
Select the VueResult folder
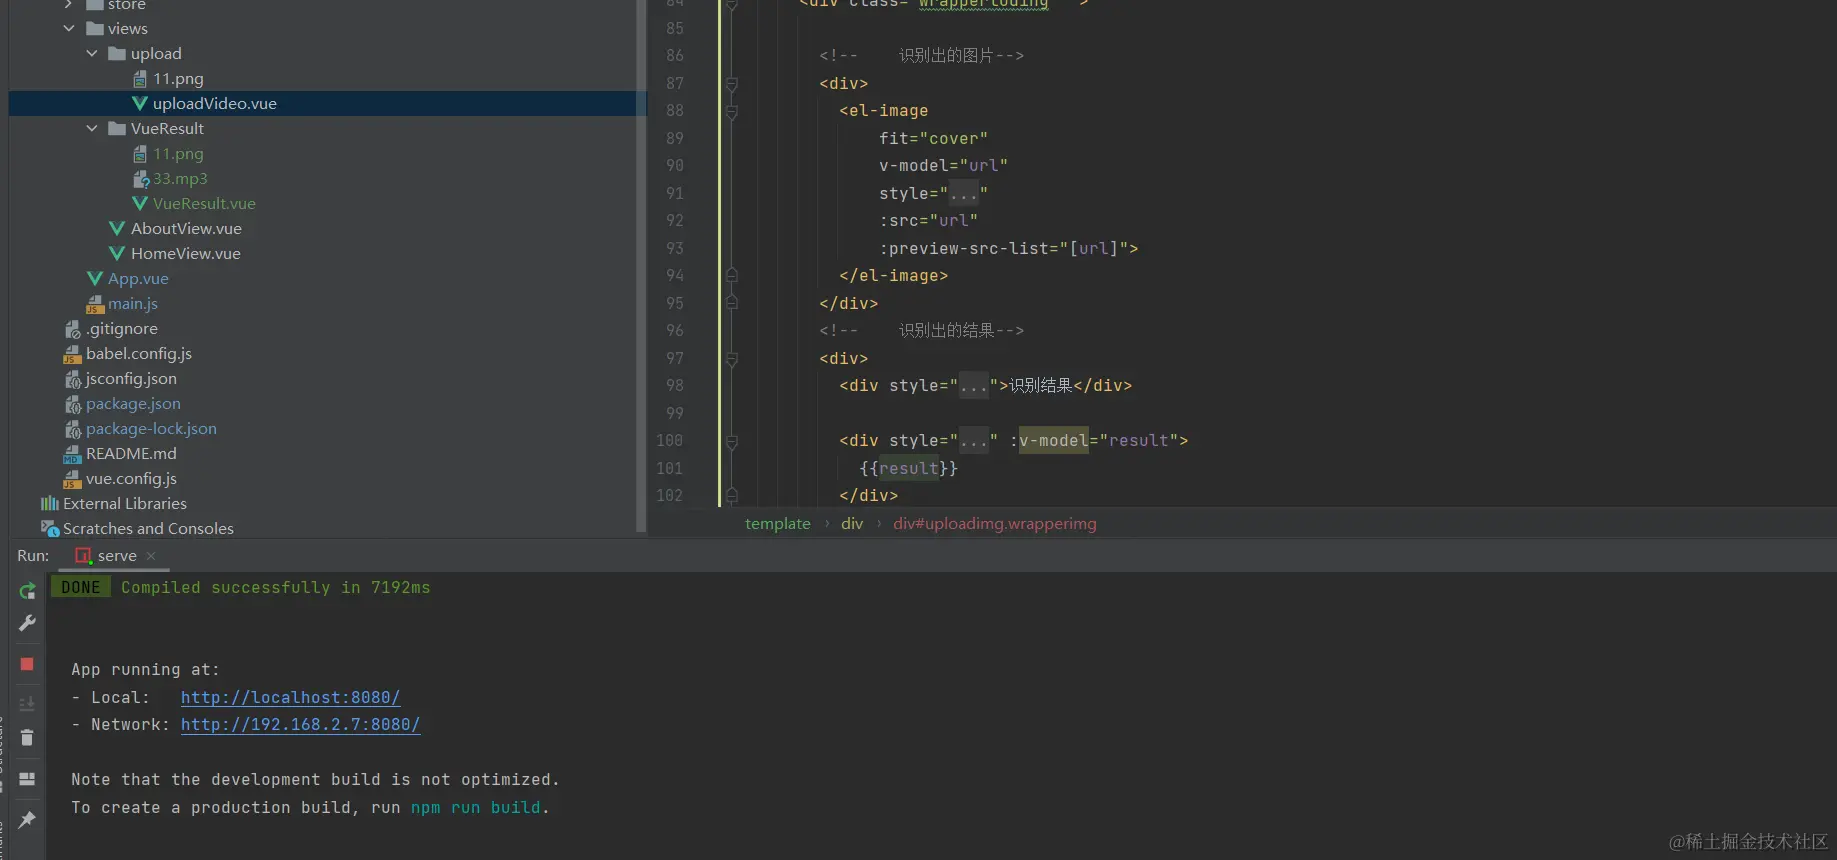pyautogui.click(x=167, y=128)
